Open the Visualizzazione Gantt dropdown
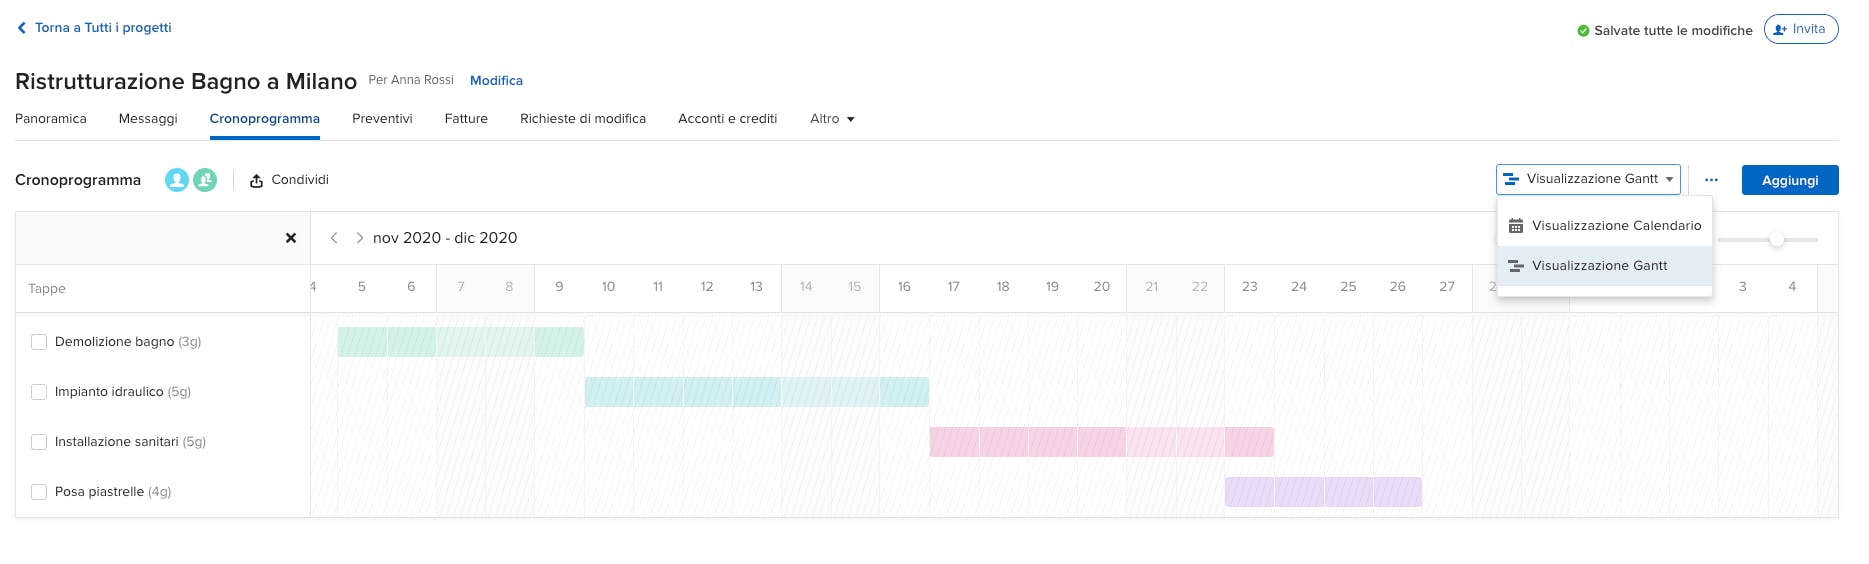The image size is (1869, 564). point(1588,179)
